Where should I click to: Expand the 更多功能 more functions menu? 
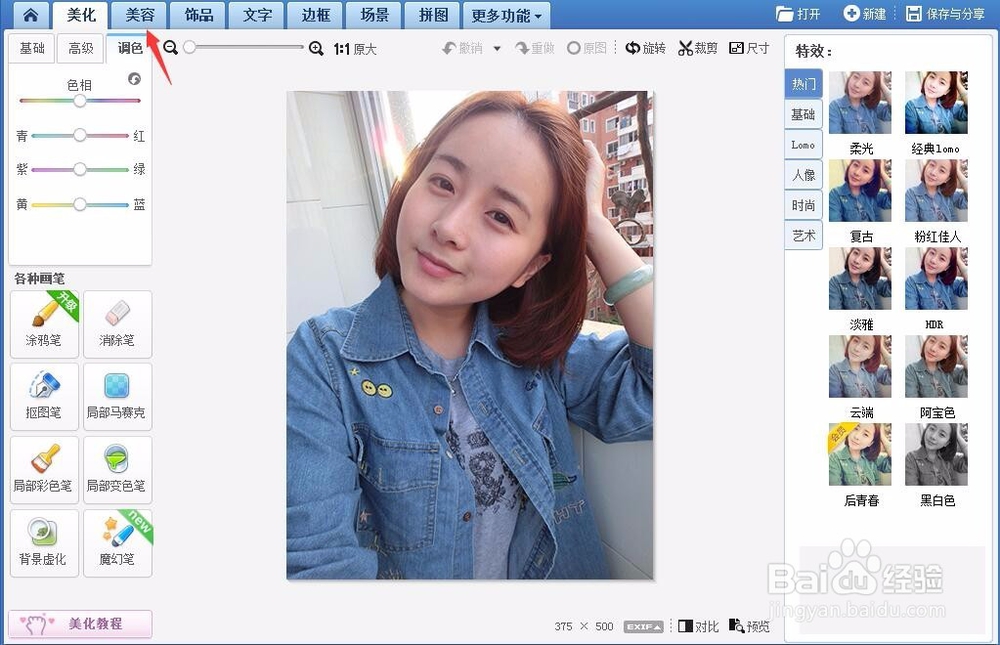506,15
